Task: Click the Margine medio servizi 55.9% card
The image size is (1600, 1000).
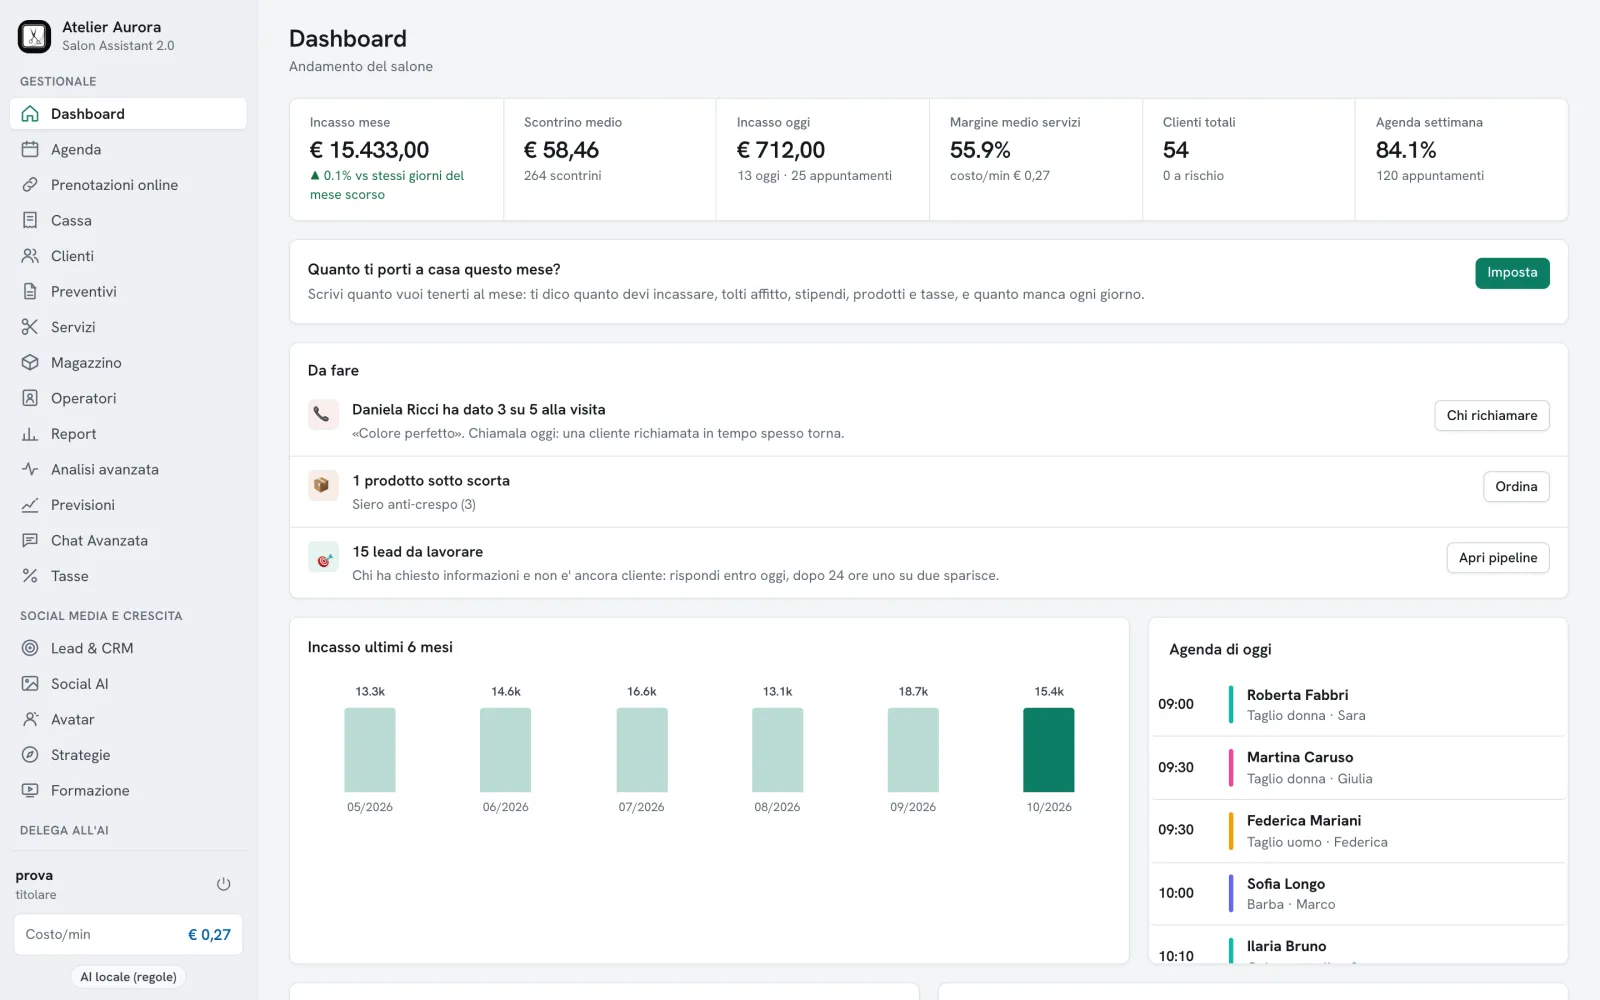Action: click(1036, 159)
